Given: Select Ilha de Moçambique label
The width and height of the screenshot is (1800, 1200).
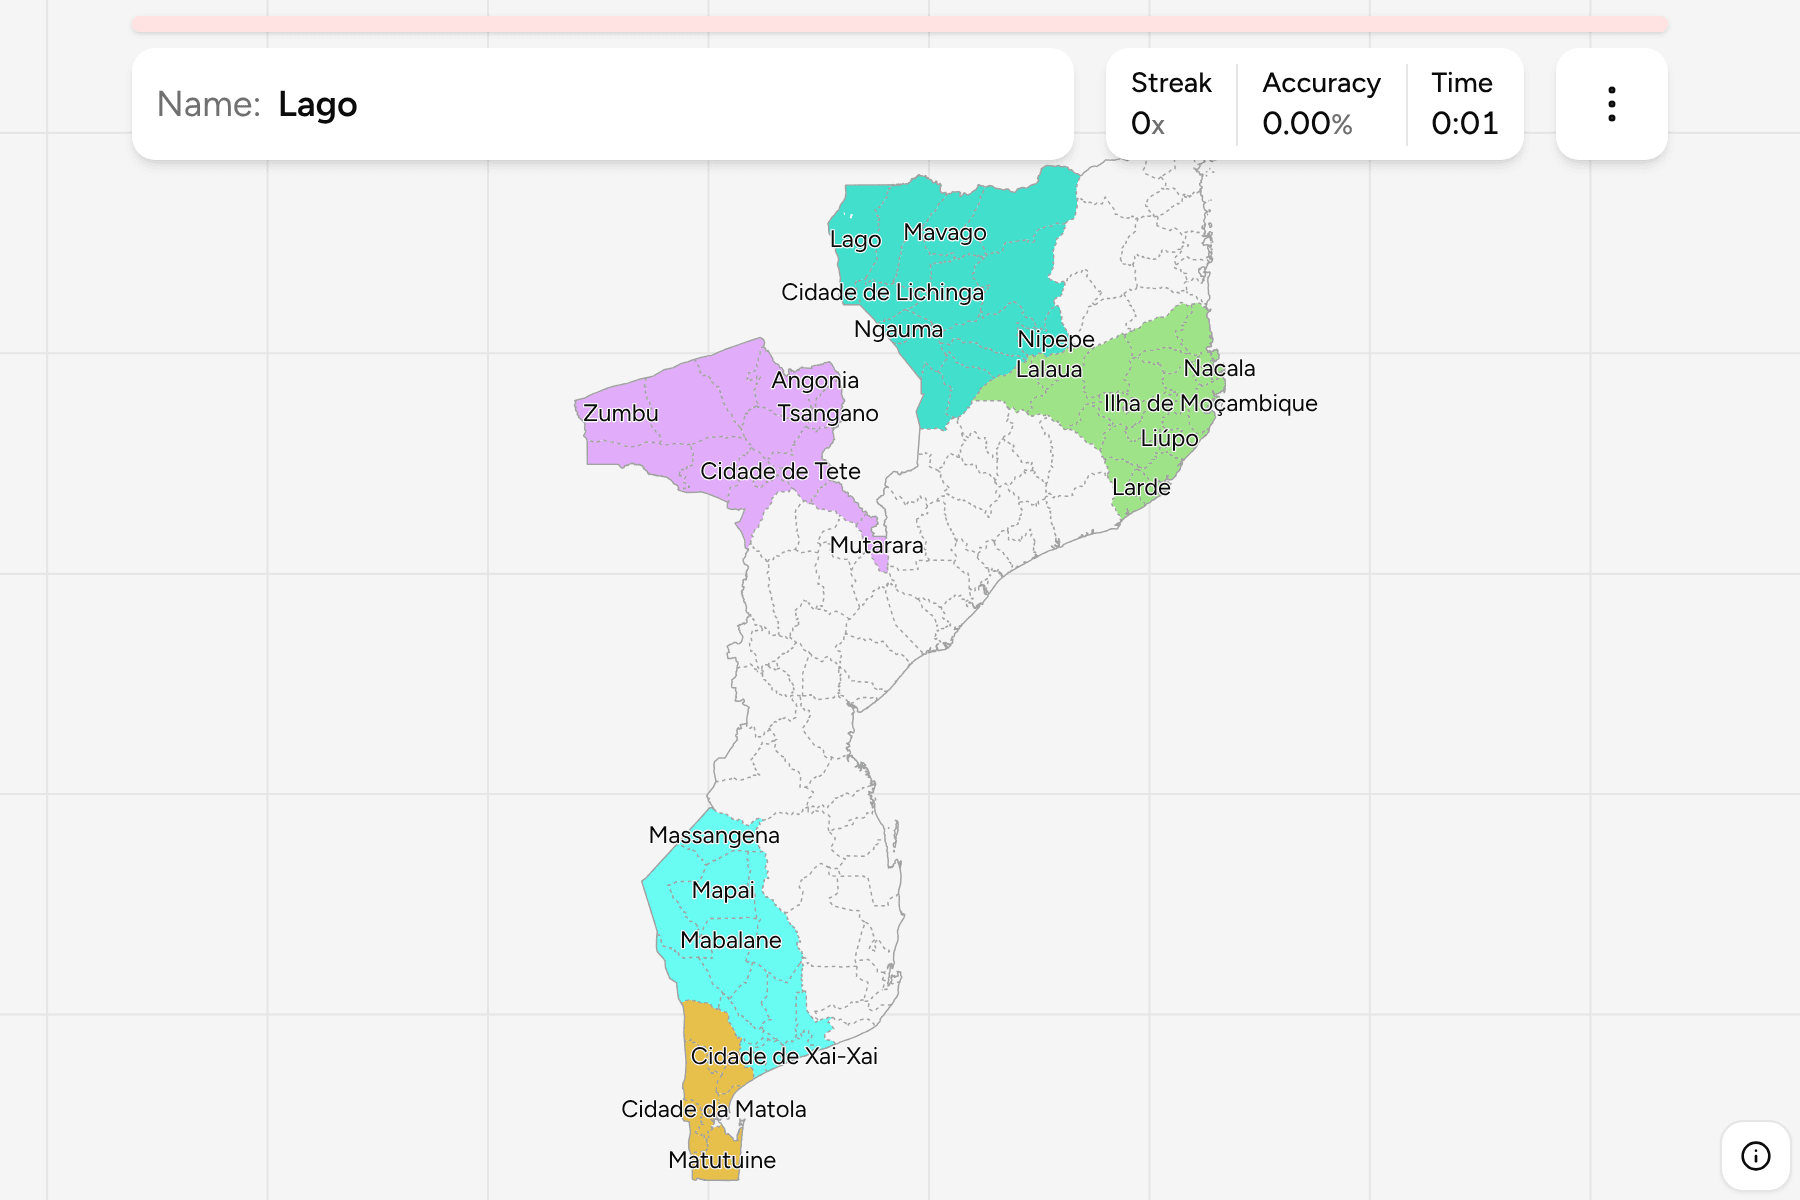Looking at the screenshot, I should [x=1210, y=403].
